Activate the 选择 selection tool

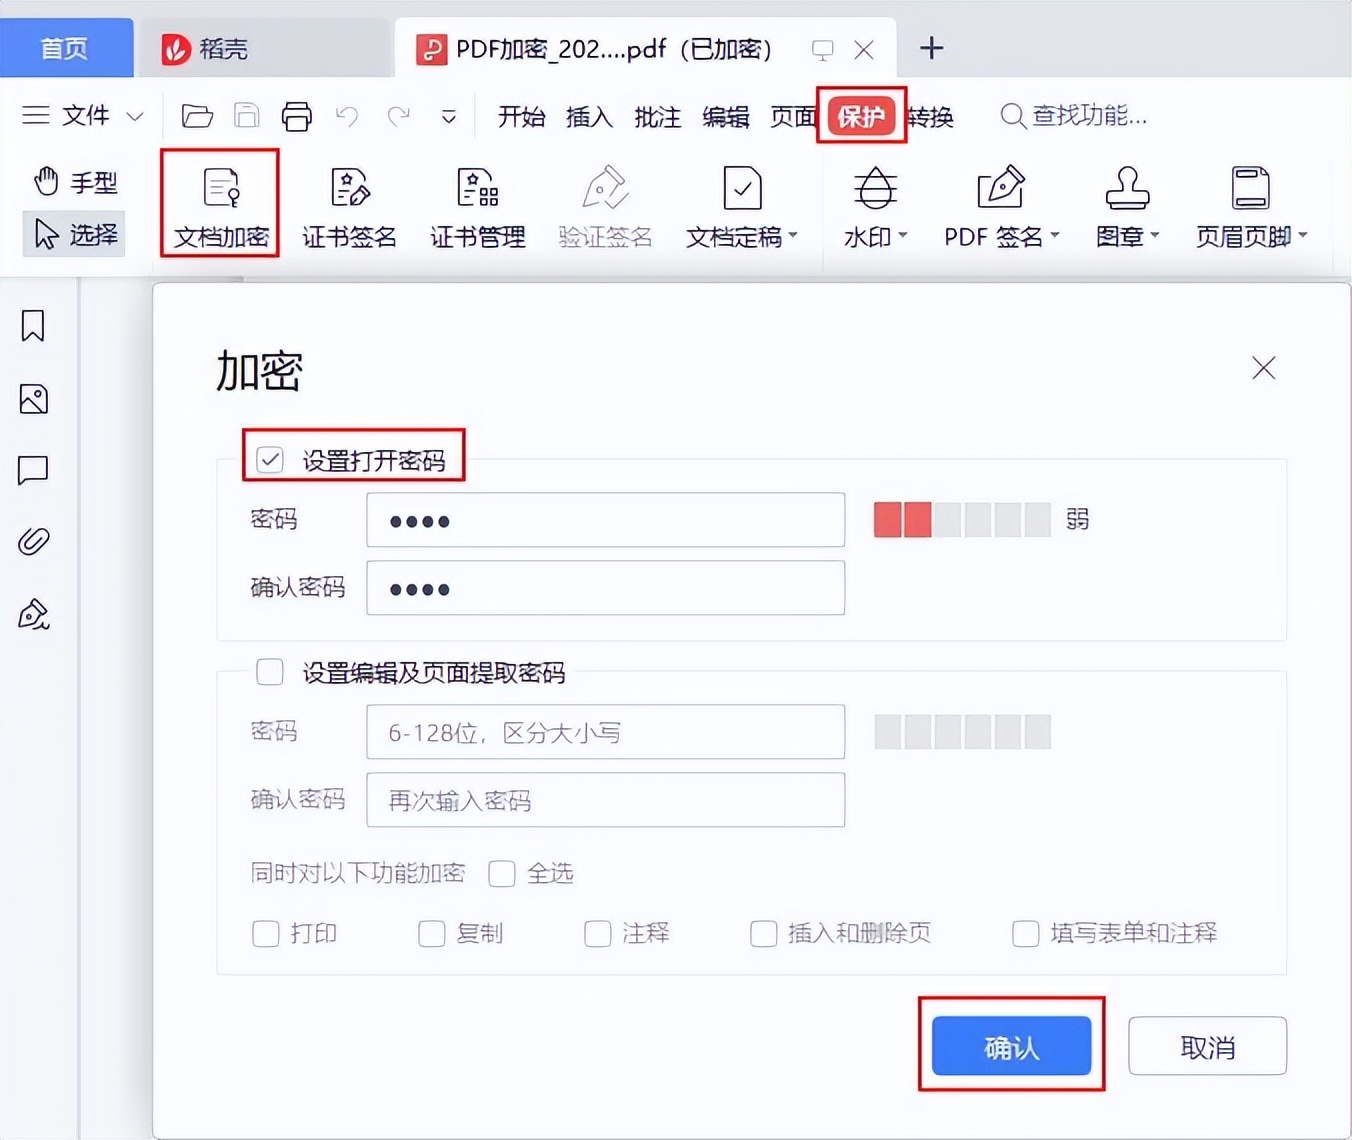click(75, 234)
